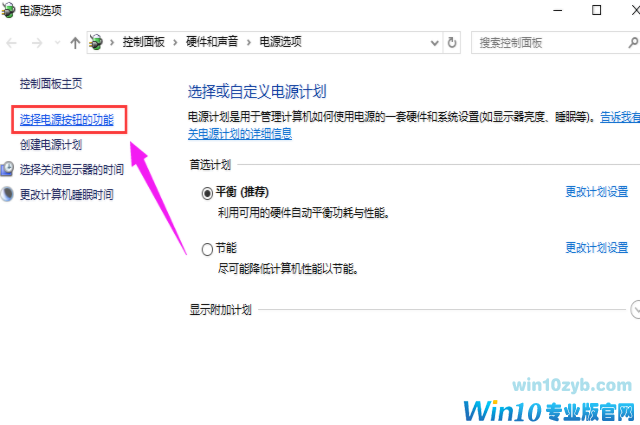Click the power options icon in the address bar
The image size is (640, 425).
point(96,42)
